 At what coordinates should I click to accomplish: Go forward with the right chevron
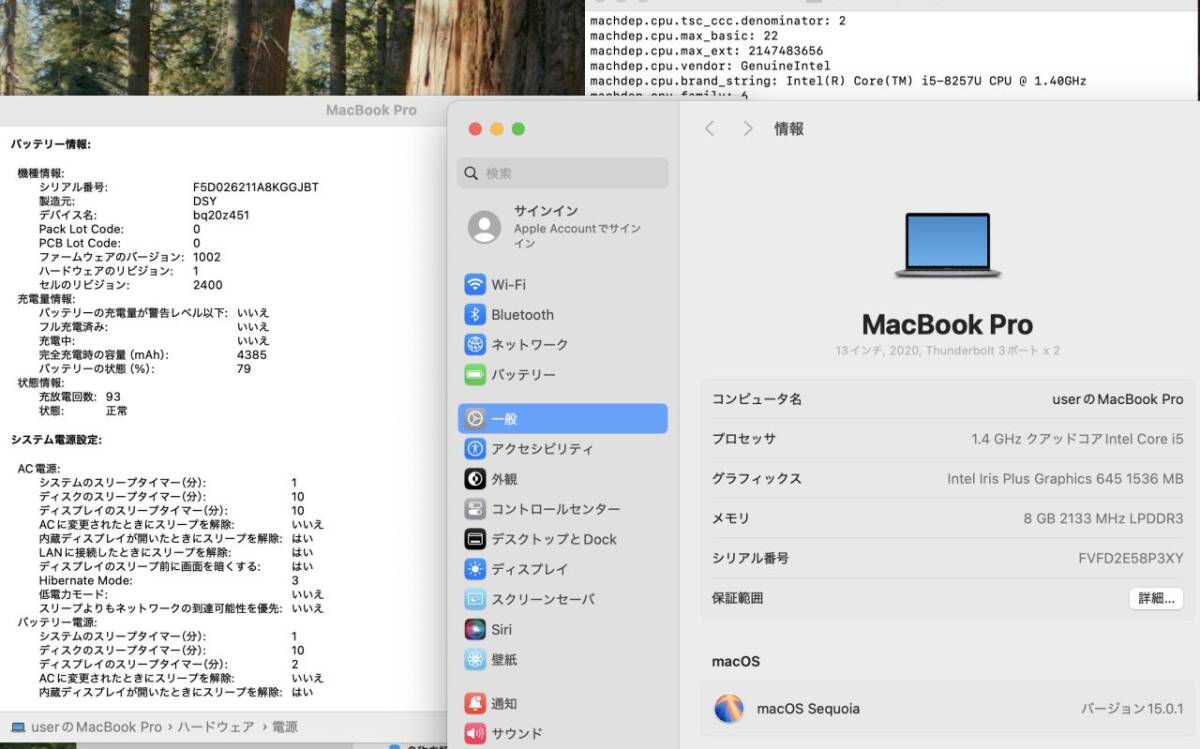(x=747, y=129)
